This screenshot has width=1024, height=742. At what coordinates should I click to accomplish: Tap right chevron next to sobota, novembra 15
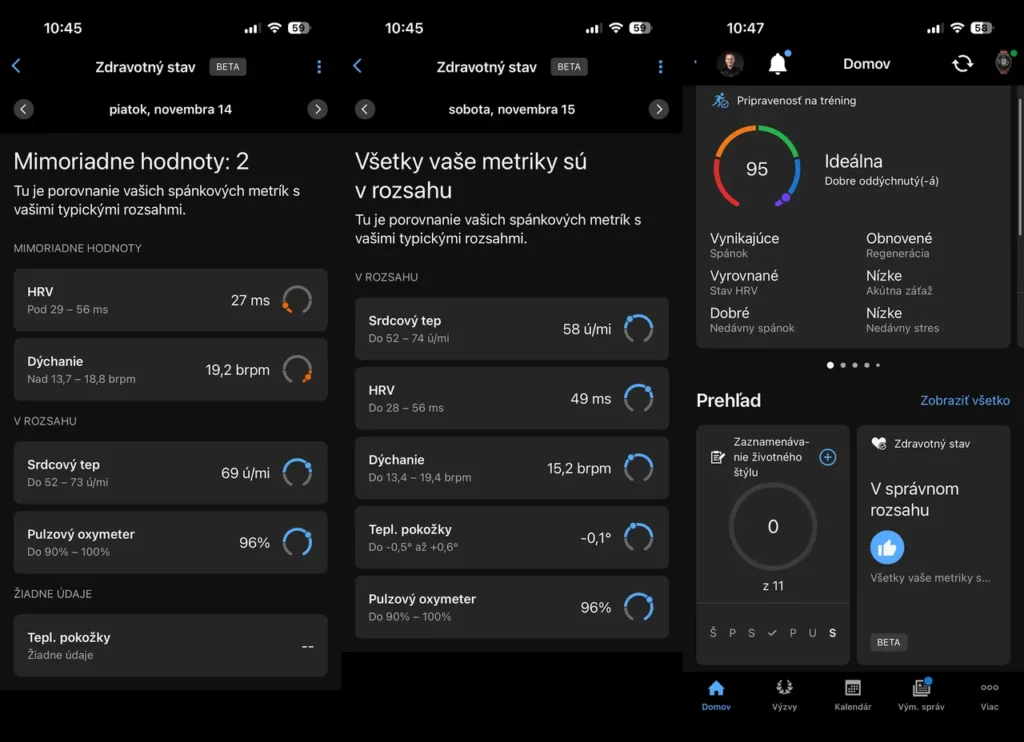(659, 108)
